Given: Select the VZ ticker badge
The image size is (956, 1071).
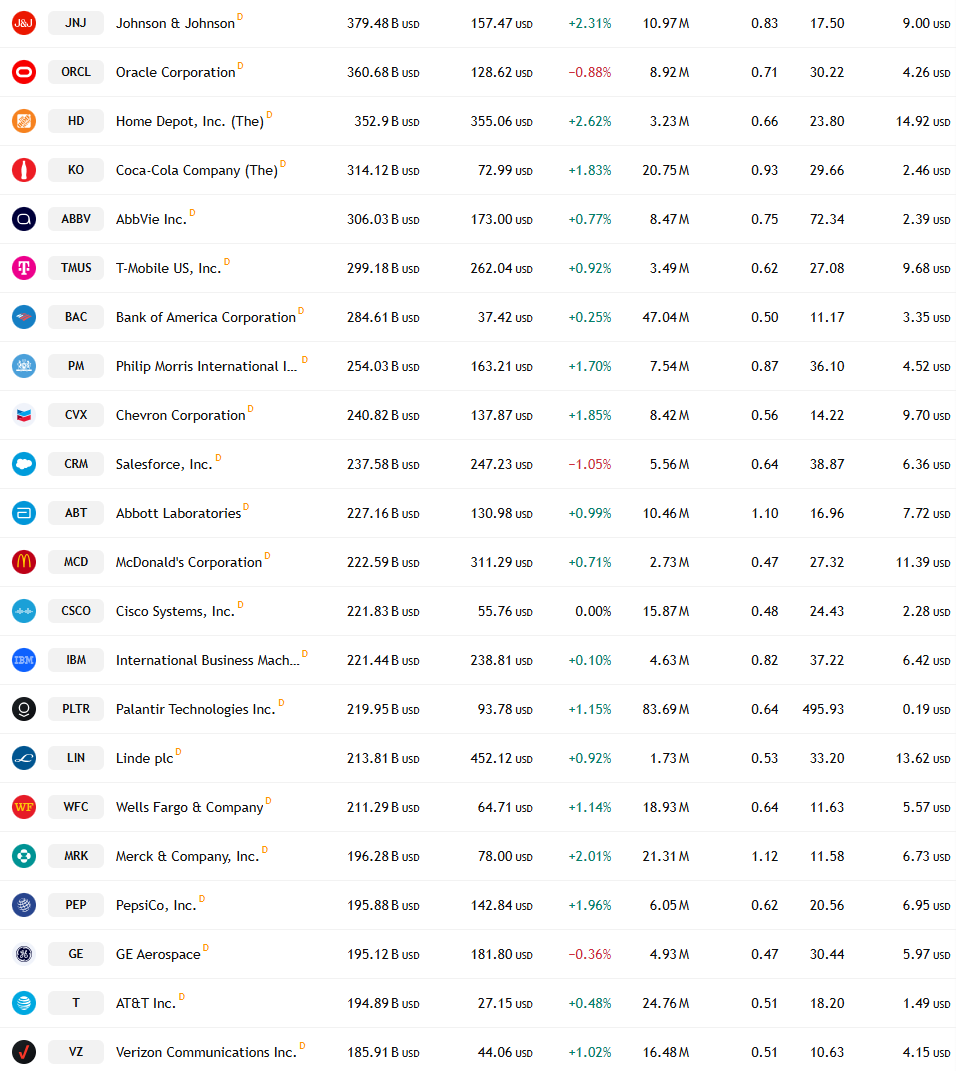Looking at the screenshot, I should pyautogui.click(x=76, y=1052).
